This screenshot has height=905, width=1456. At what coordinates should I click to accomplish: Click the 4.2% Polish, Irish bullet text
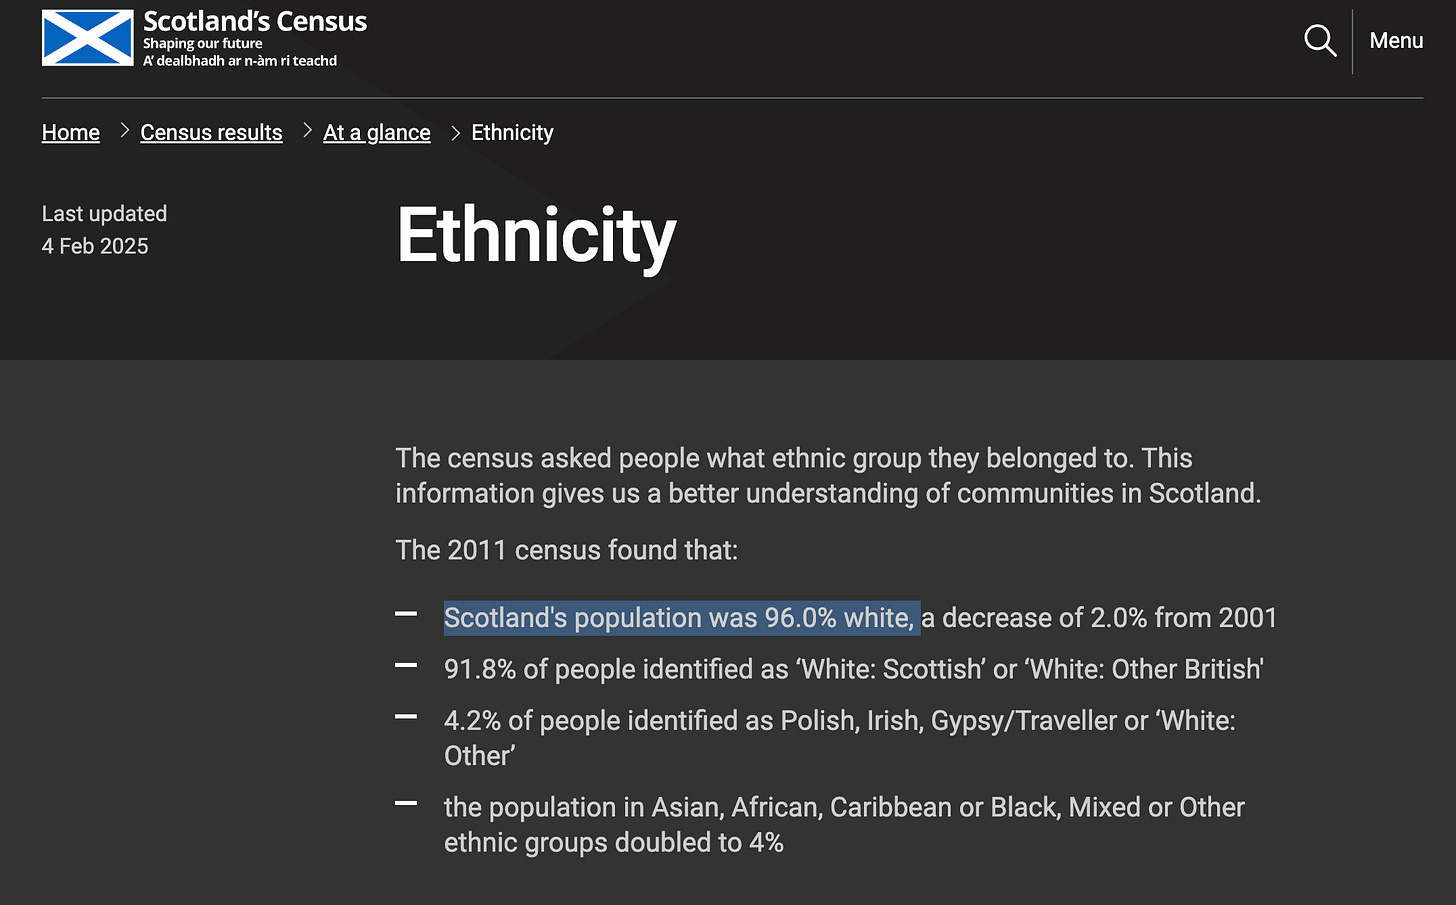pos(840,738)
